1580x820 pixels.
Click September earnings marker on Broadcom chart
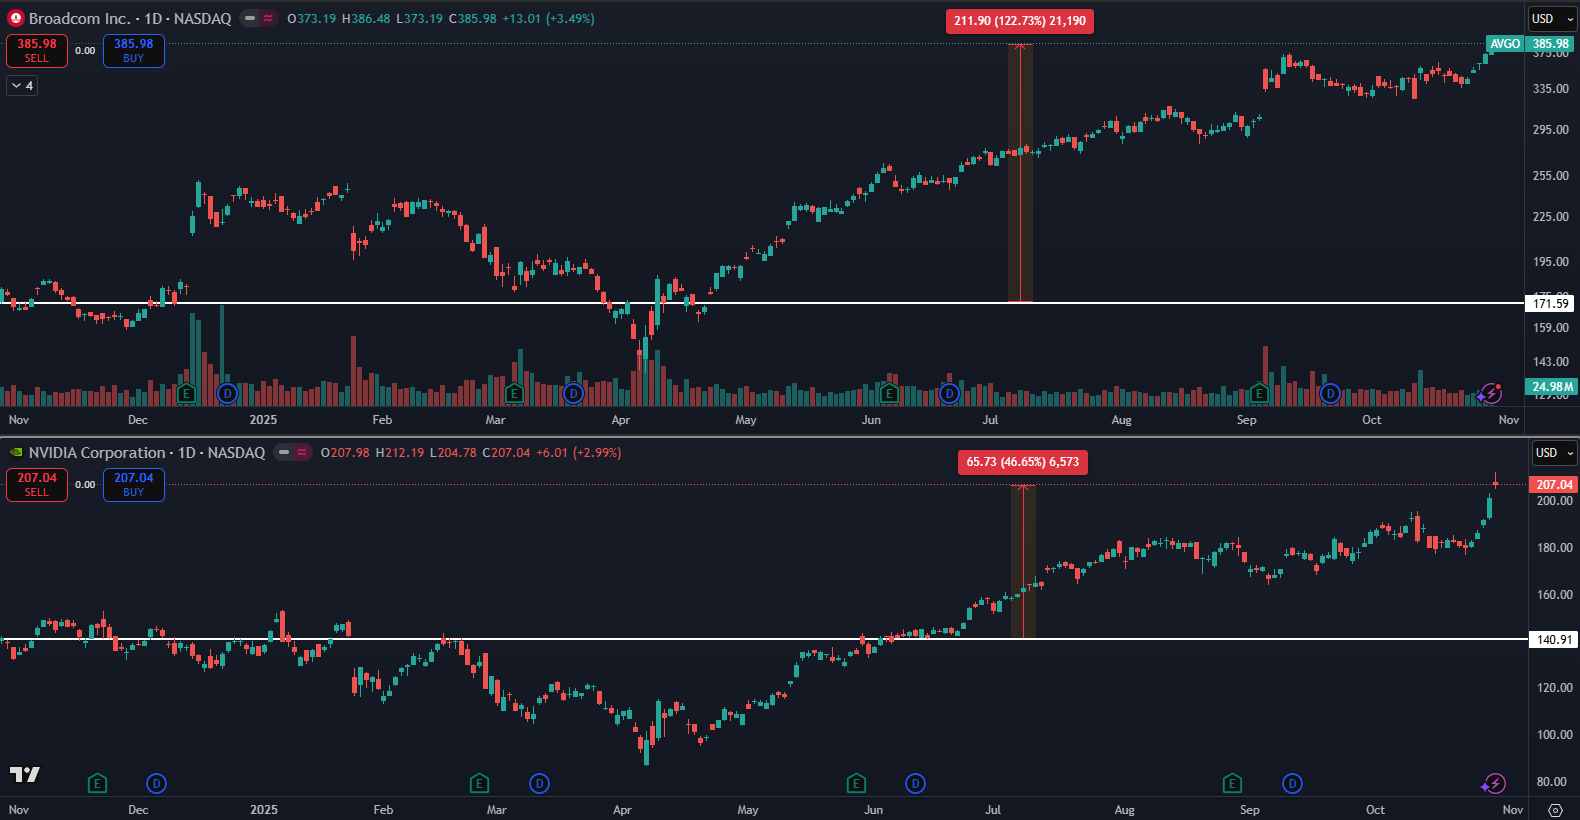point(1259,394)
